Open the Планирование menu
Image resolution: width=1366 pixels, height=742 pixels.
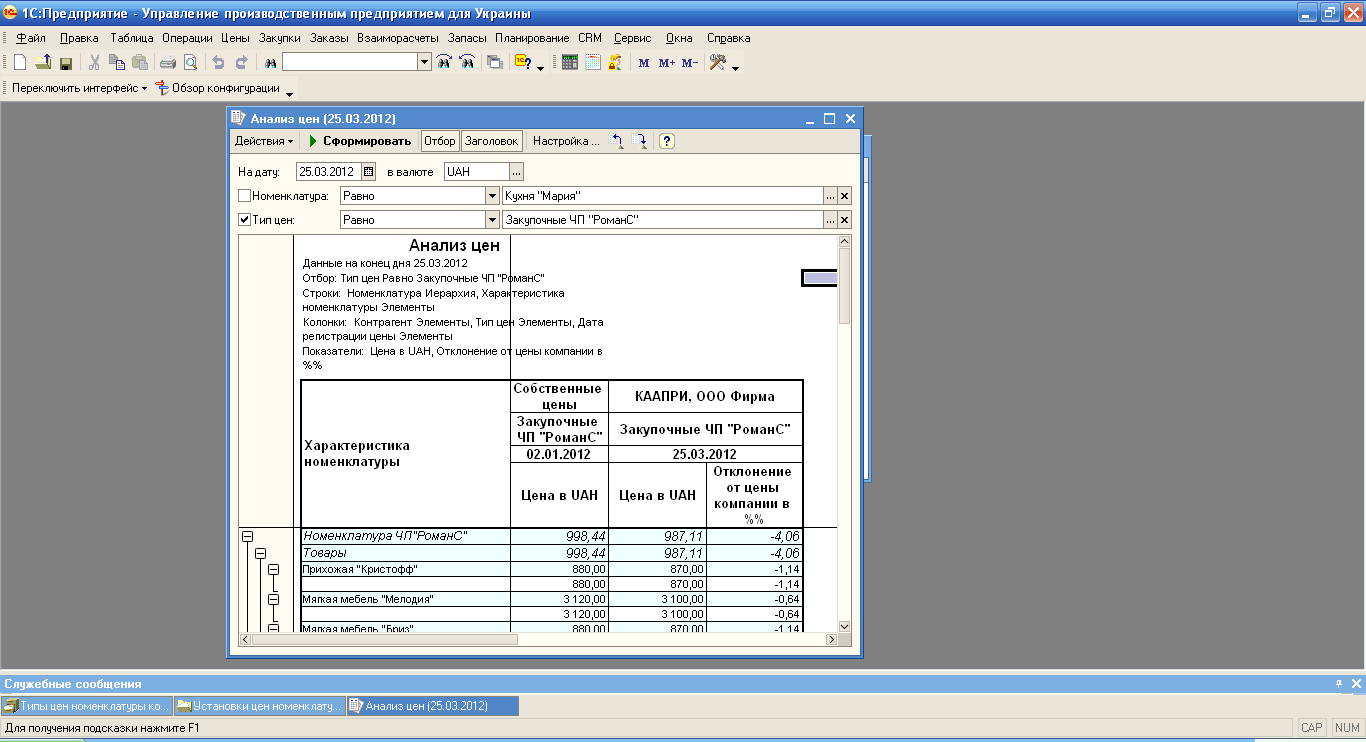532,38
